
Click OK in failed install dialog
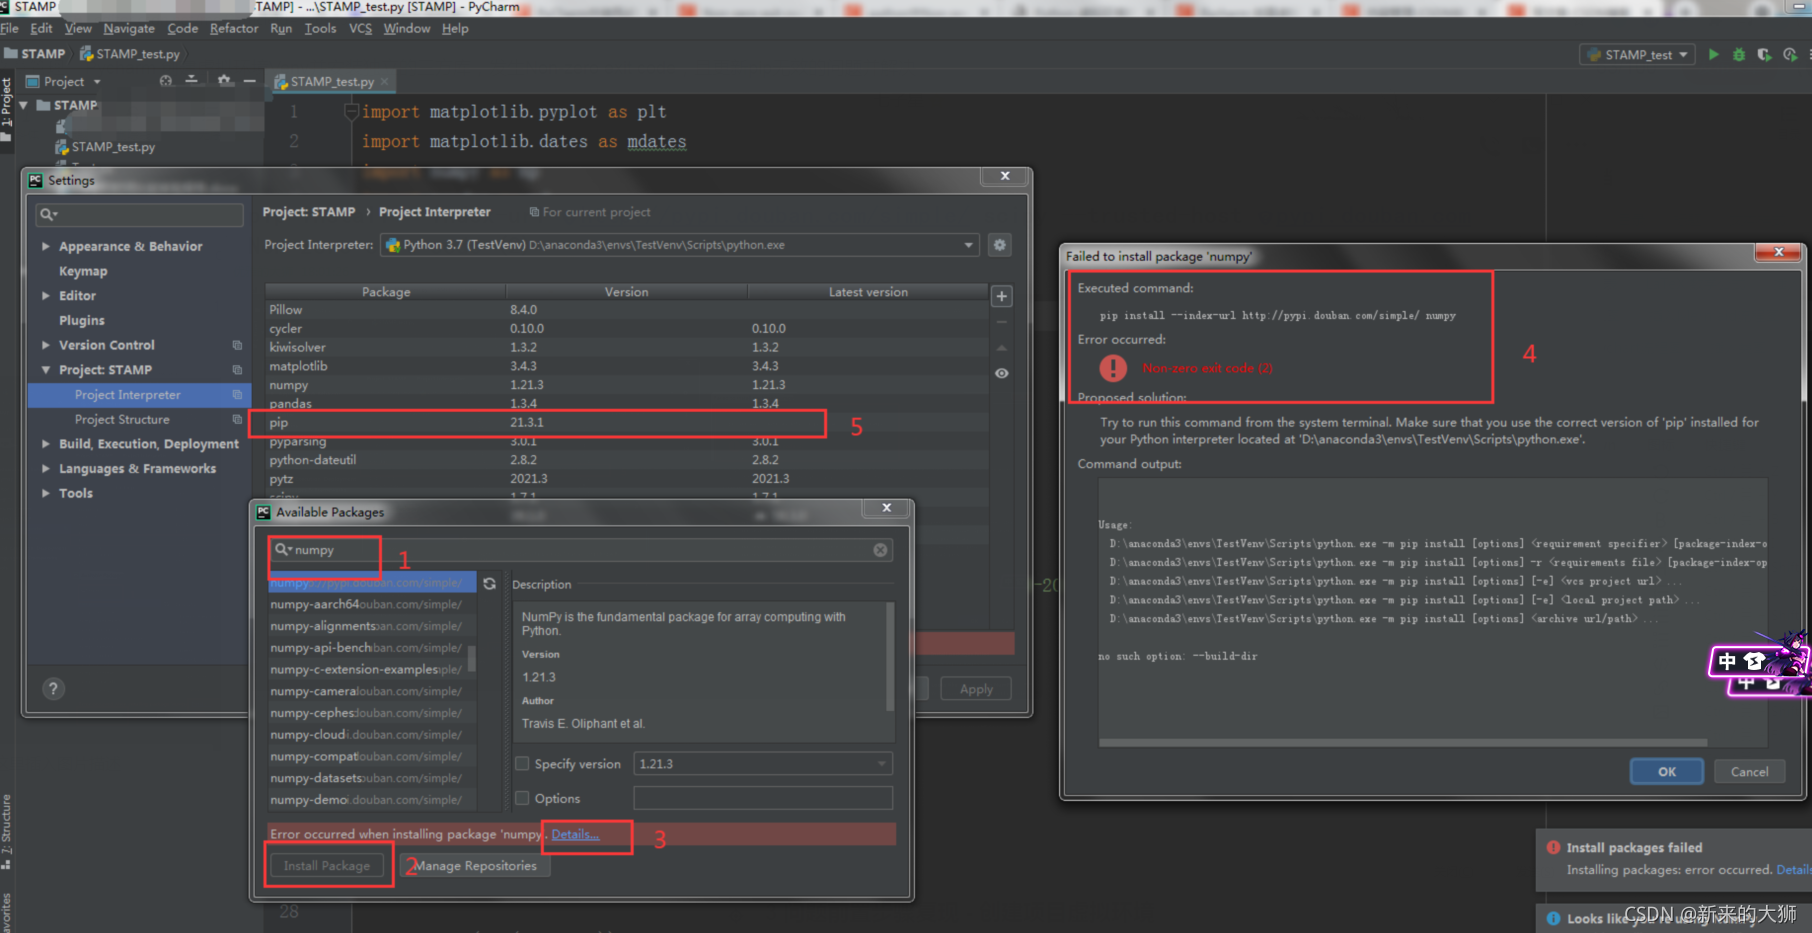[x=1667, y=772]
